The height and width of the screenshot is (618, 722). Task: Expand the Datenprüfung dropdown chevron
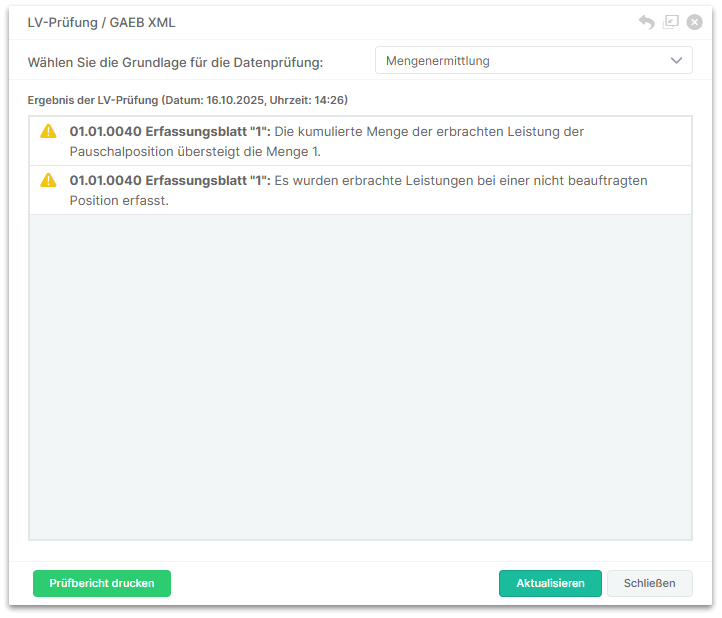pos(676,61)
